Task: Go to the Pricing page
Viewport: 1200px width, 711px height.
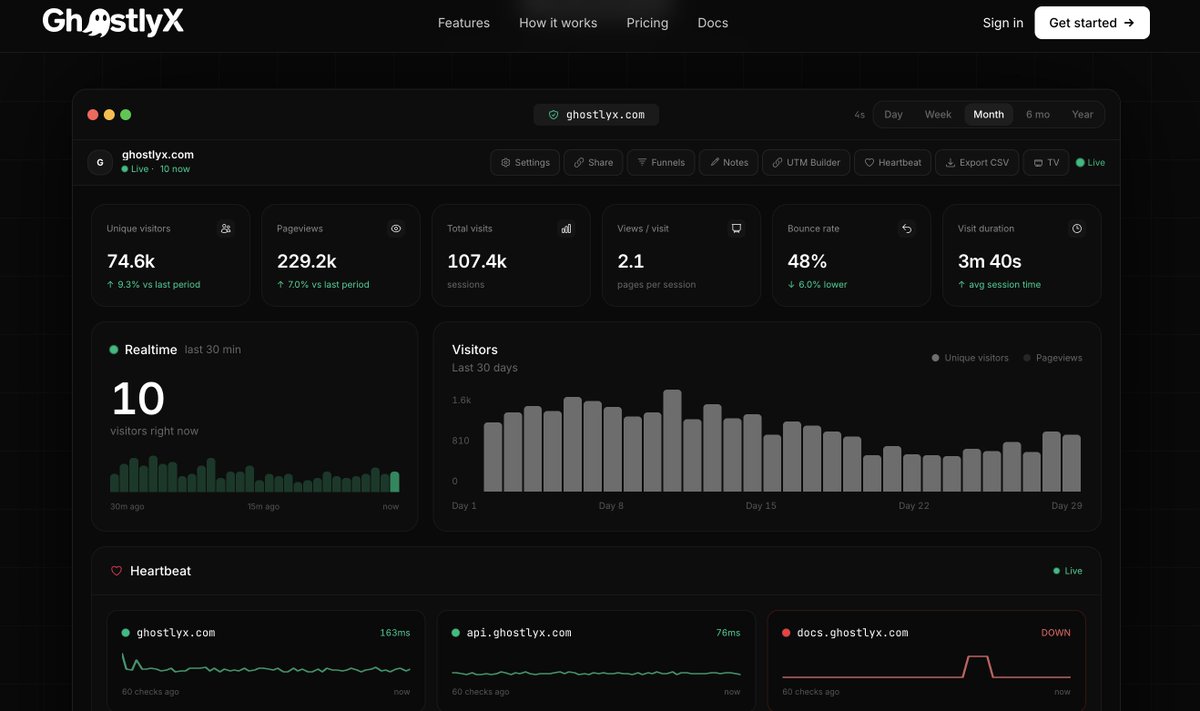Action: click(647, 23)
